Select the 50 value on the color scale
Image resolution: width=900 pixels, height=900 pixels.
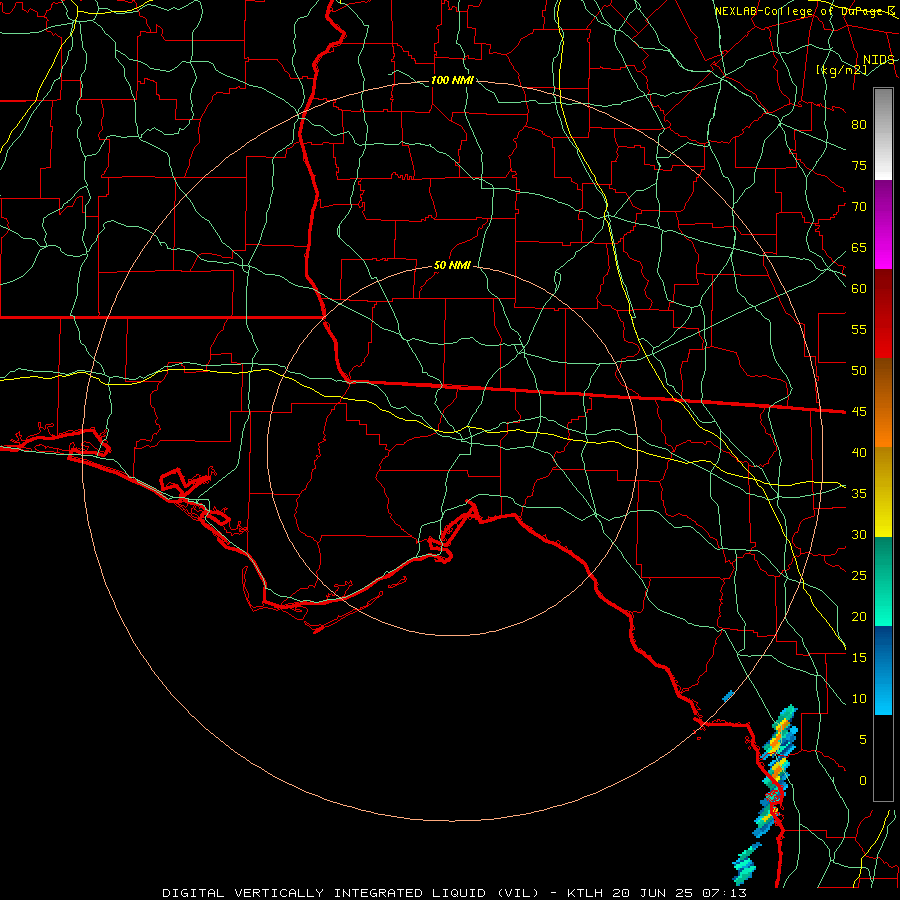click(859, 370)
